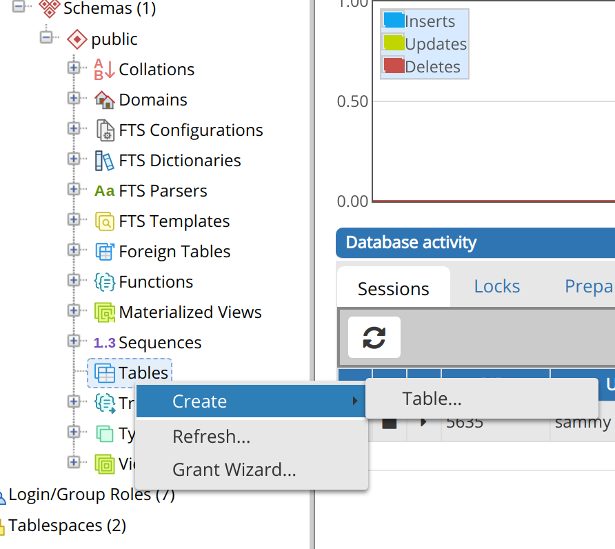Click the Types icon in tree
The width and height of the screenshot is (615, 549).
pos(105,434)
